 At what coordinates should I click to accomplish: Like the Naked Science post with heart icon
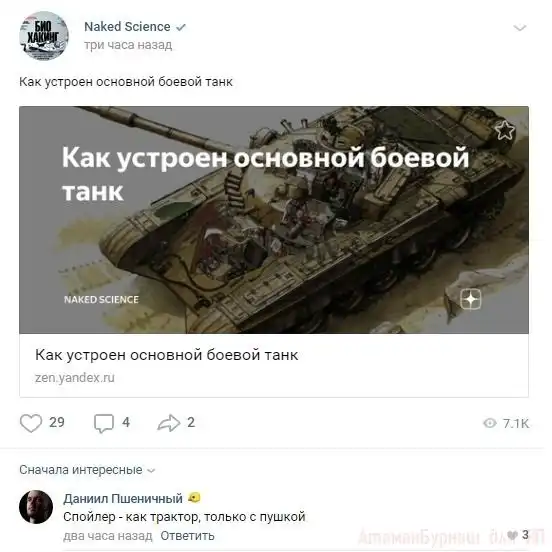[x=31, y=423]
